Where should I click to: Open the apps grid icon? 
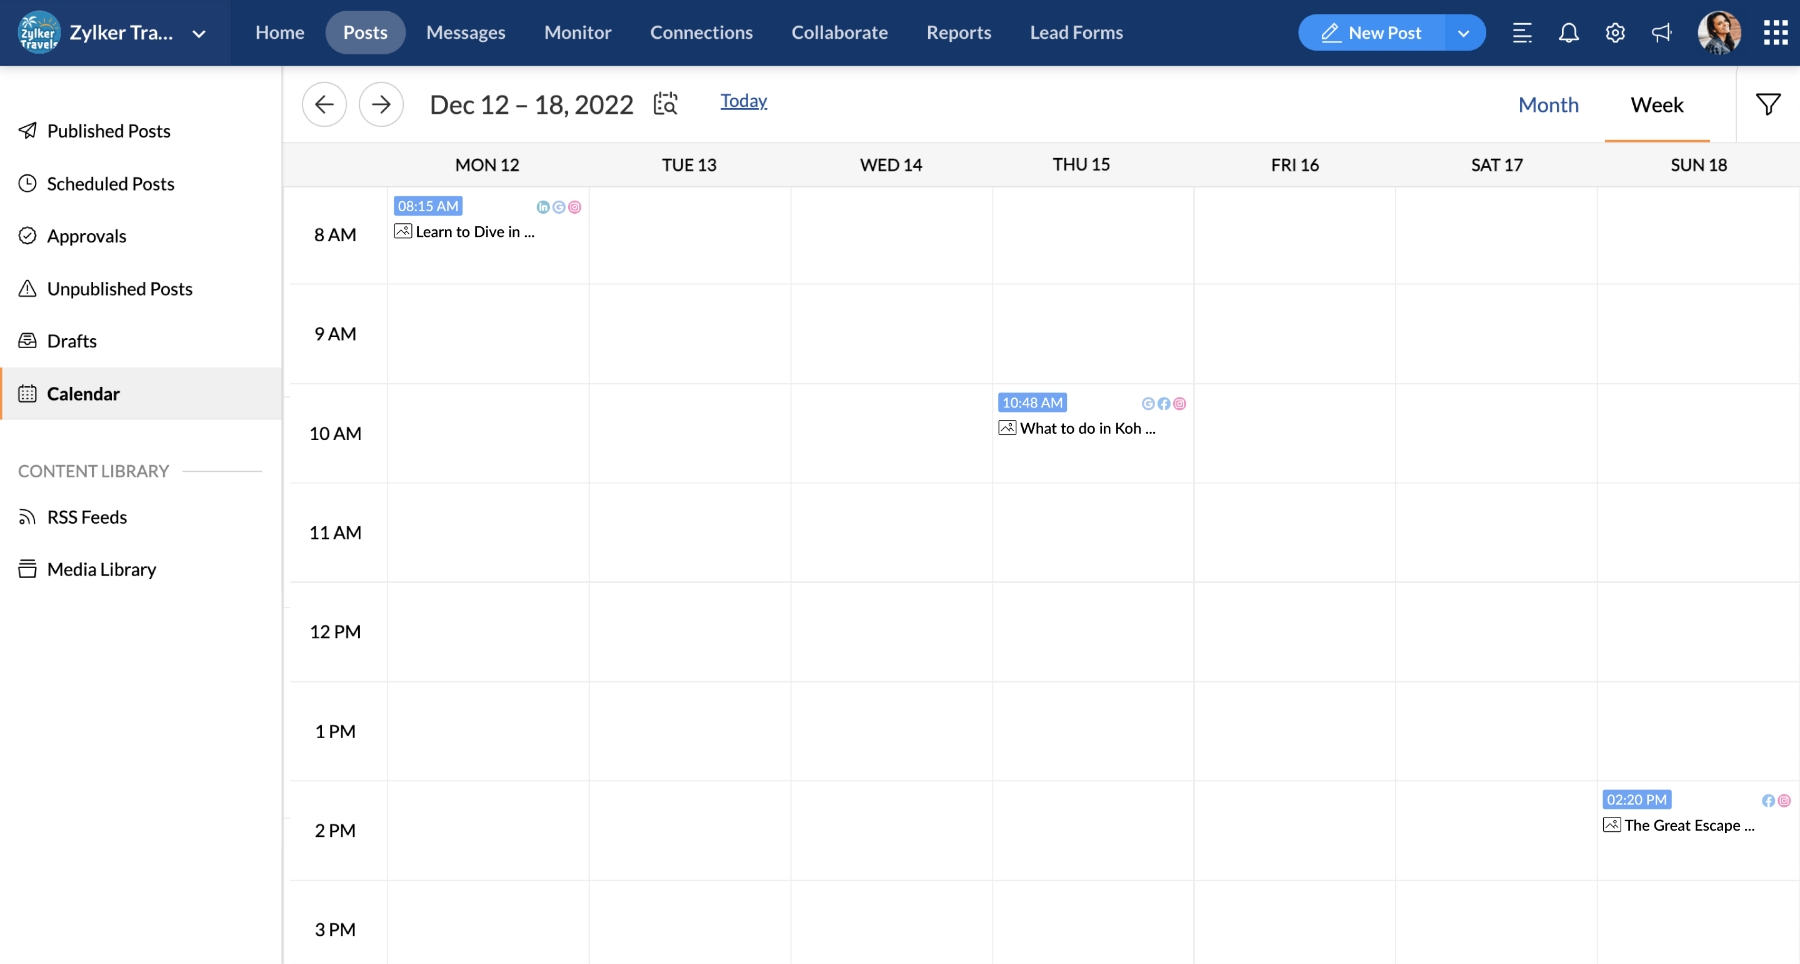1776,32
